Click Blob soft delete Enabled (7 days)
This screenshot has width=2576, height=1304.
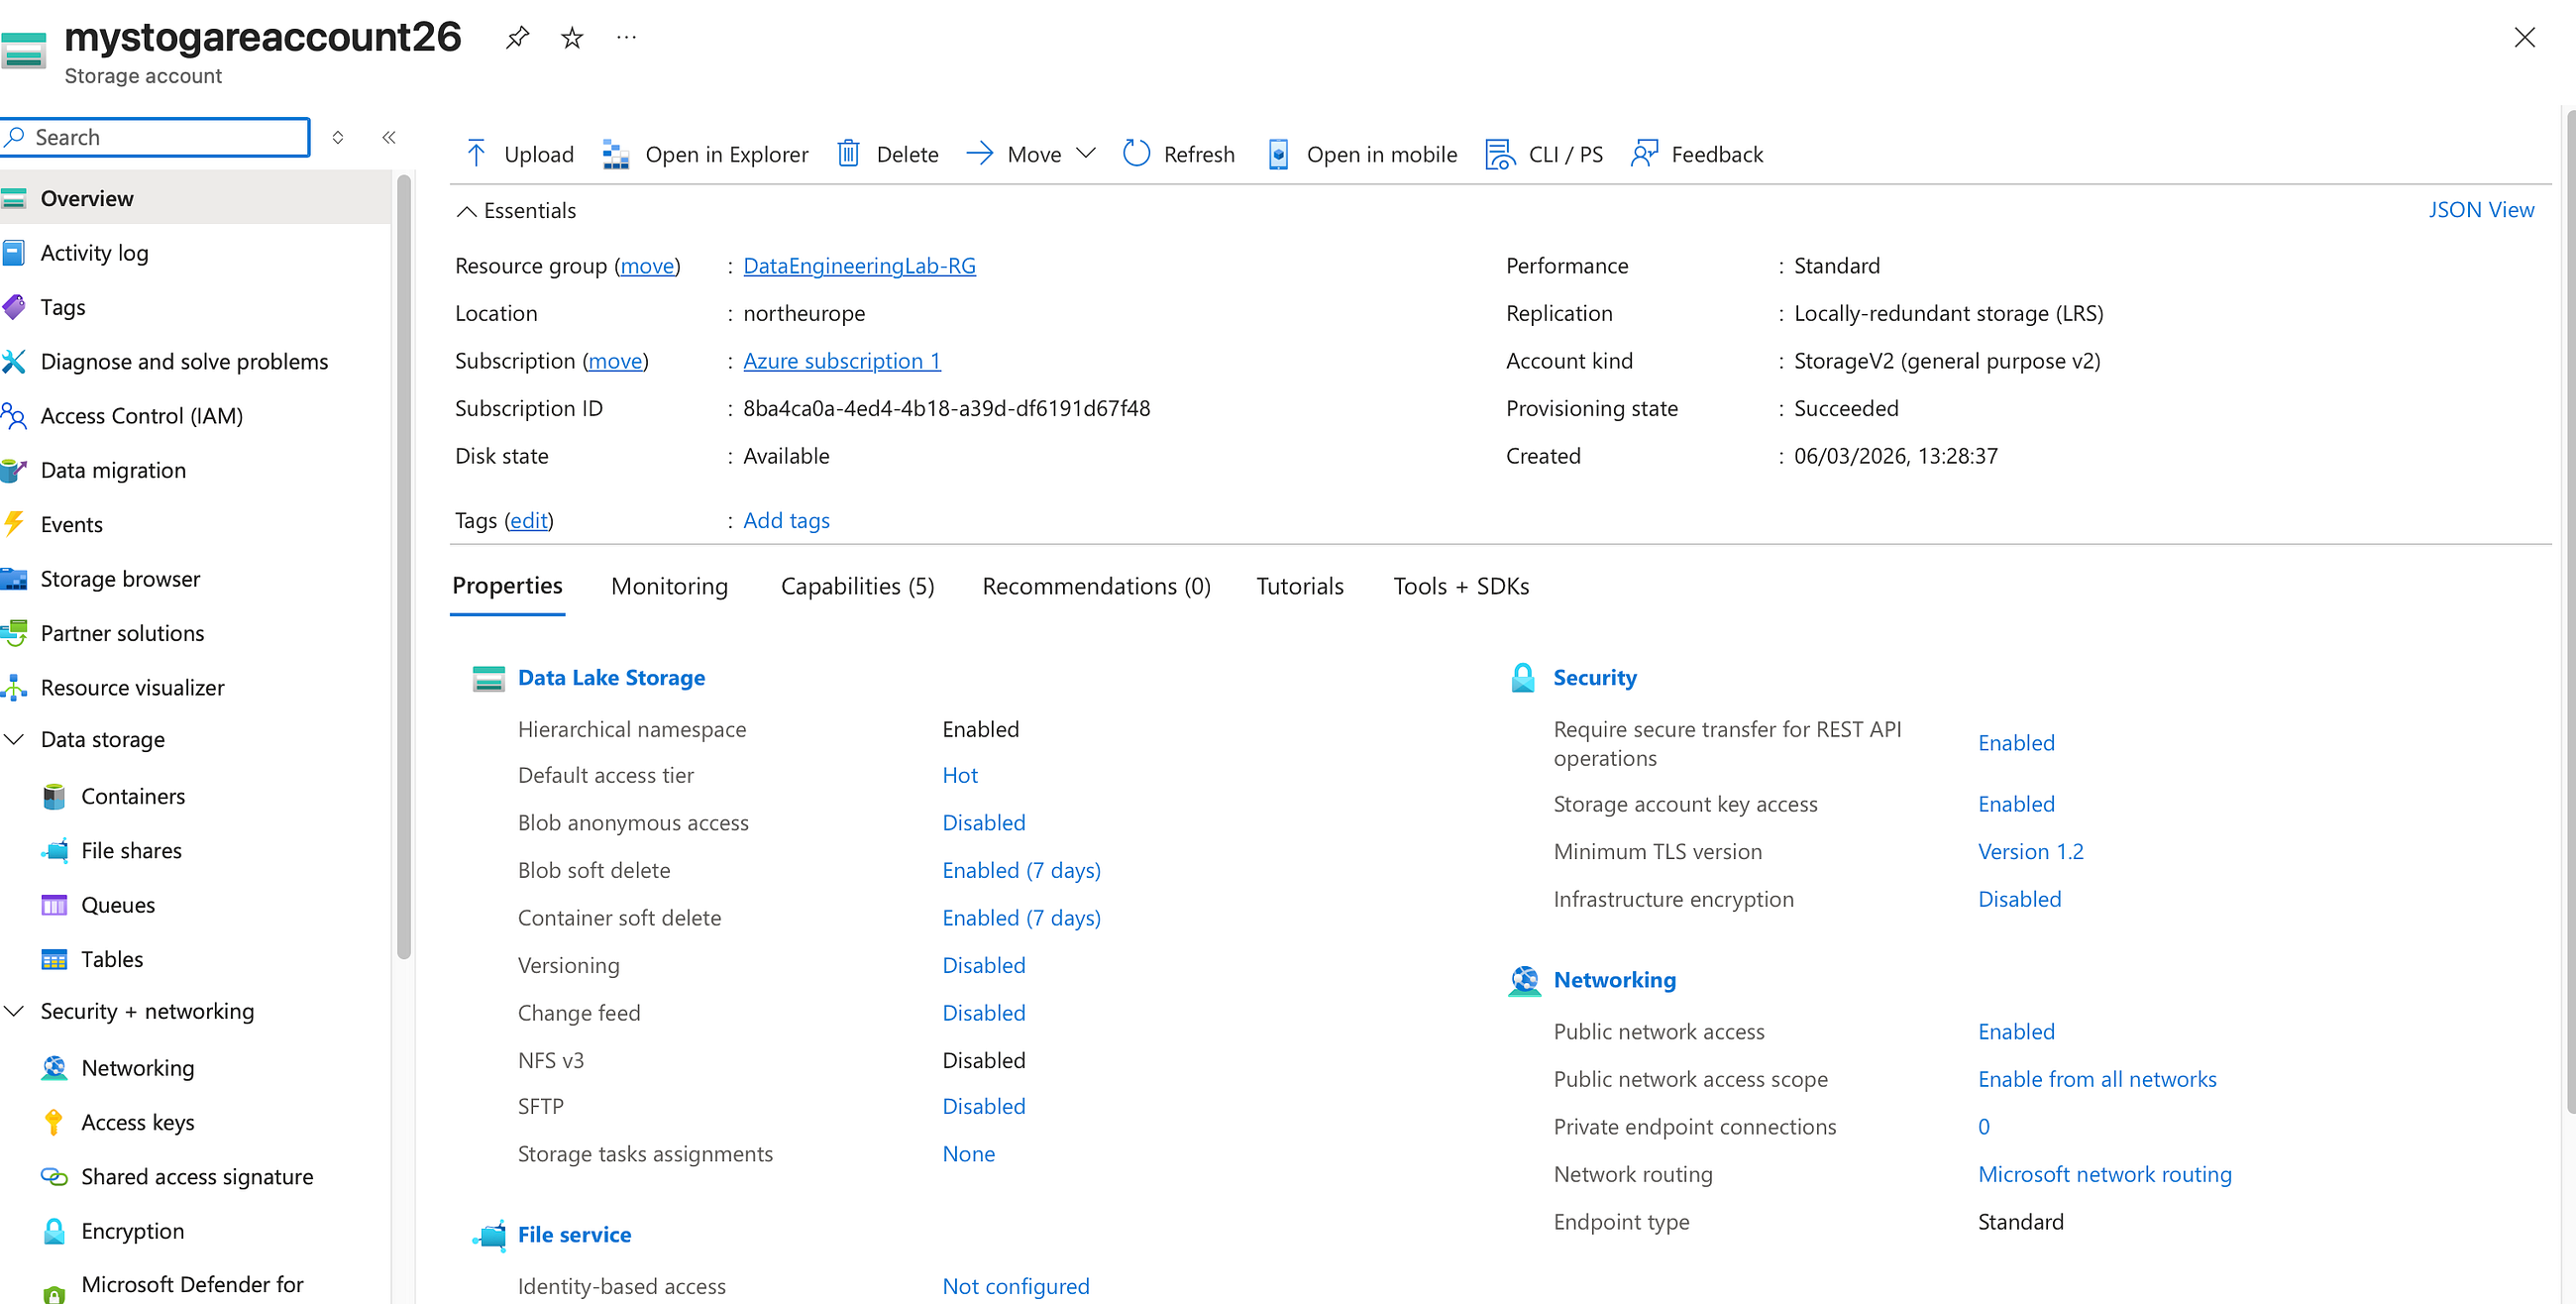coord(1021,870)
